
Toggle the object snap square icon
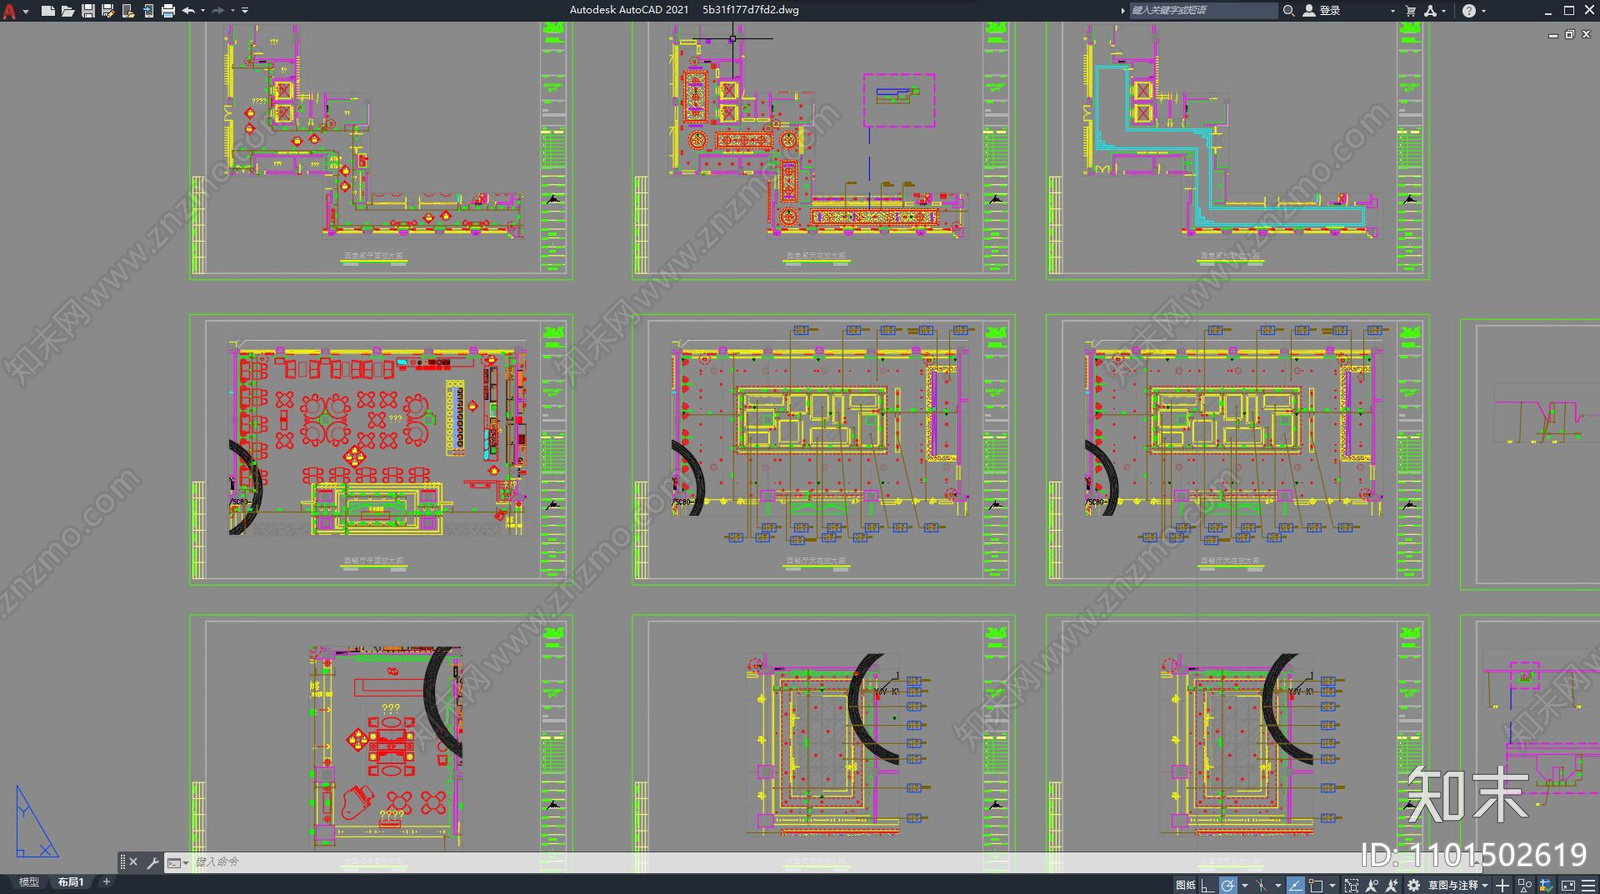click(1316, 885)
